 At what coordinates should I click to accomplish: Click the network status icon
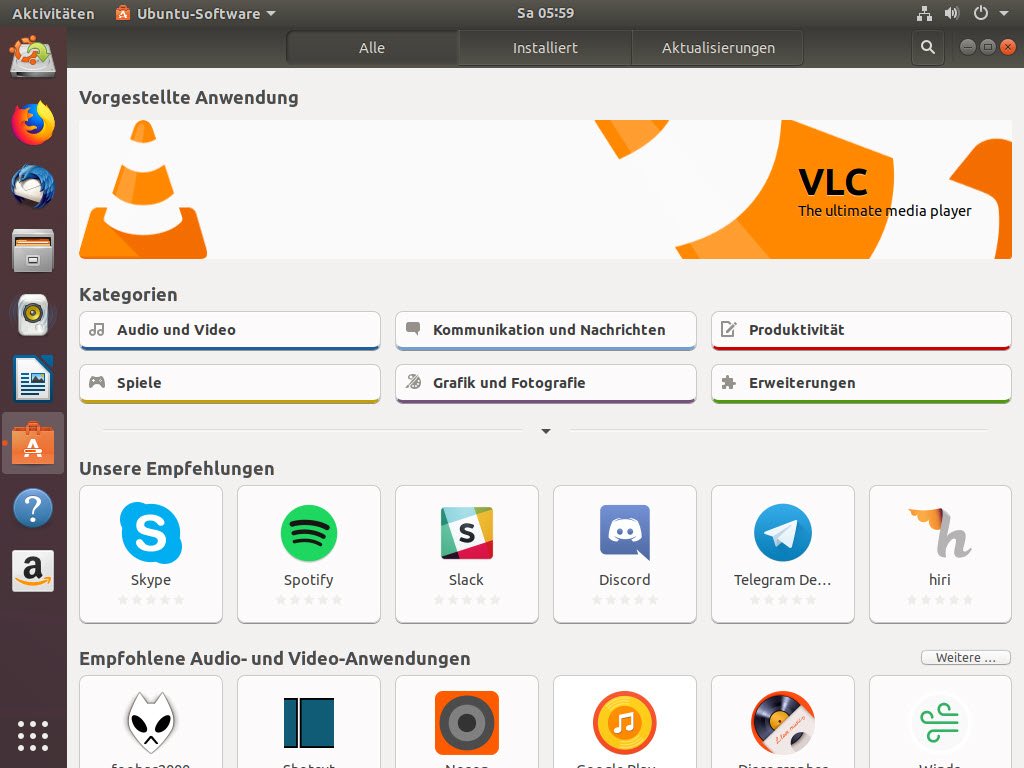click(925, 13)
